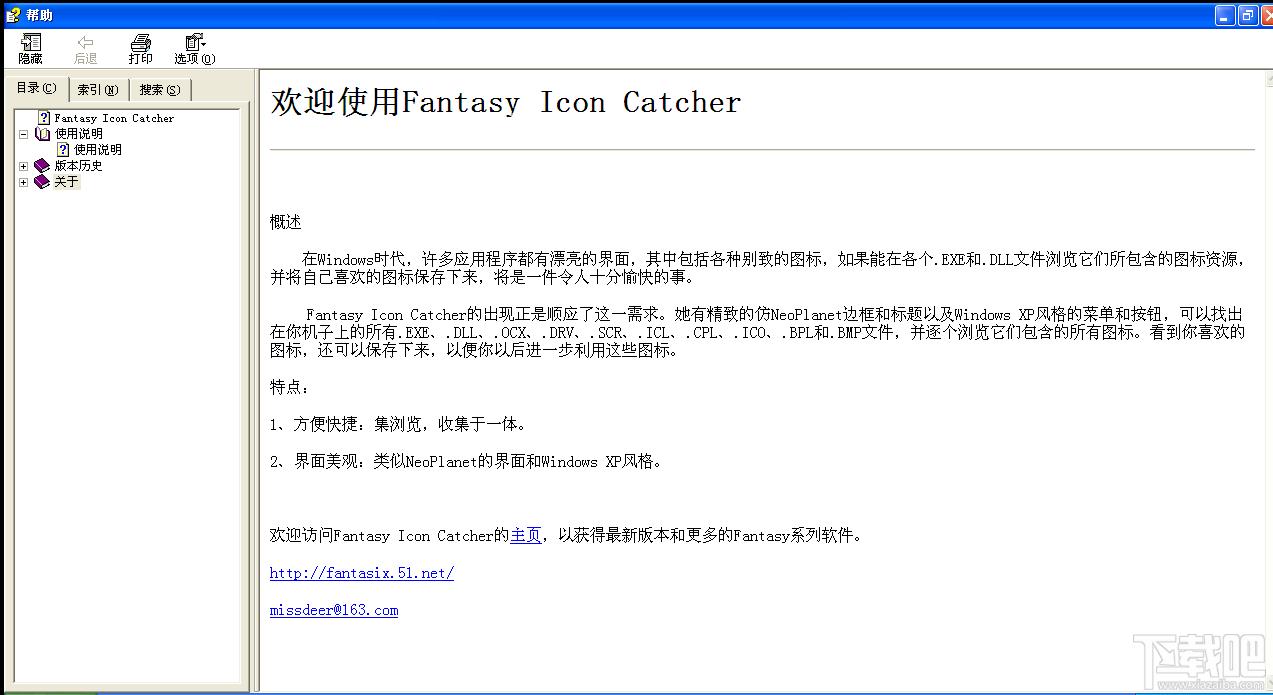Click the purple book icon beside 版本历史
1273x695 pixels.
42,166
